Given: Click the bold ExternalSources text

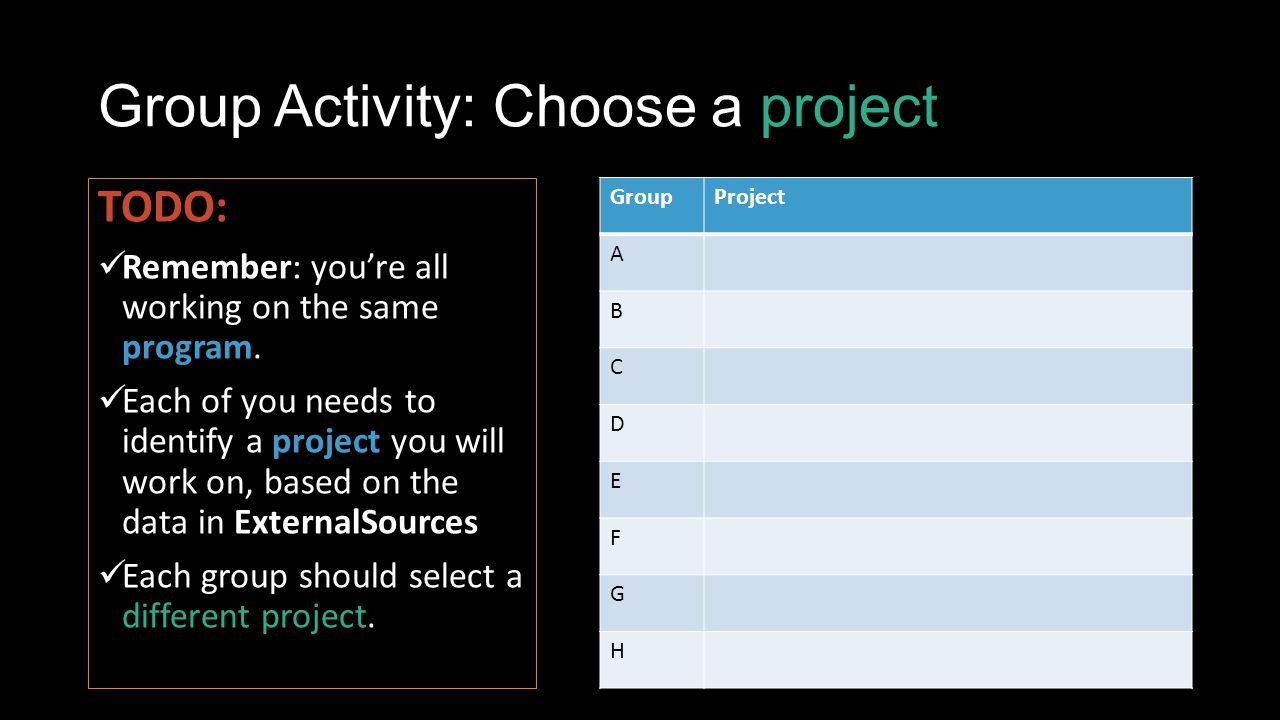Looking at the screenshot, I should pyautogui.click(x=356, y=522).
